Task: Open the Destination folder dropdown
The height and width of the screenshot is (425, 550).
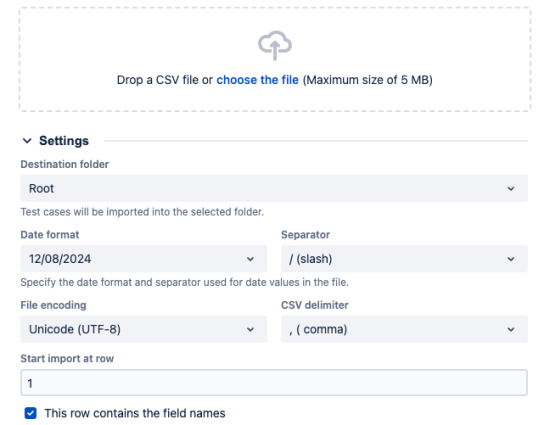Action: pos(274,188)
